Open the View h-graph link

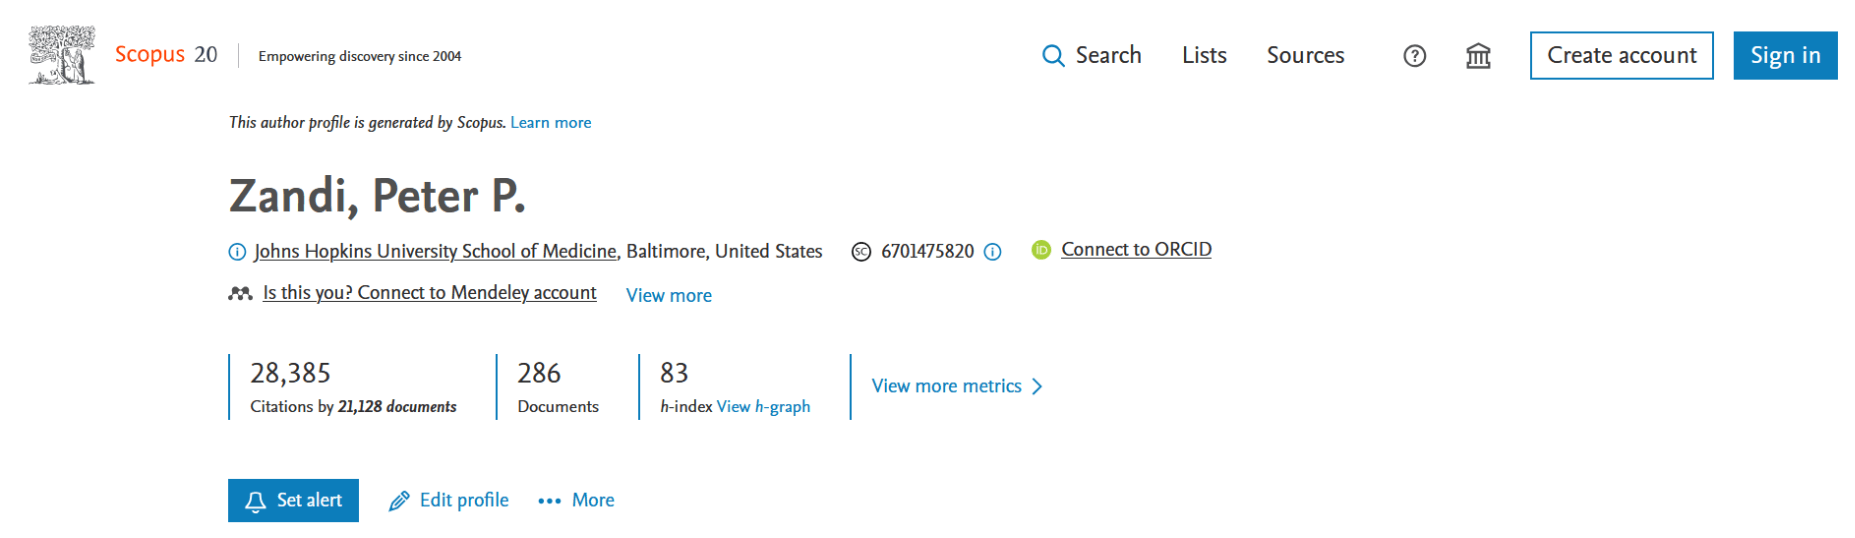(x=763, y=406)
